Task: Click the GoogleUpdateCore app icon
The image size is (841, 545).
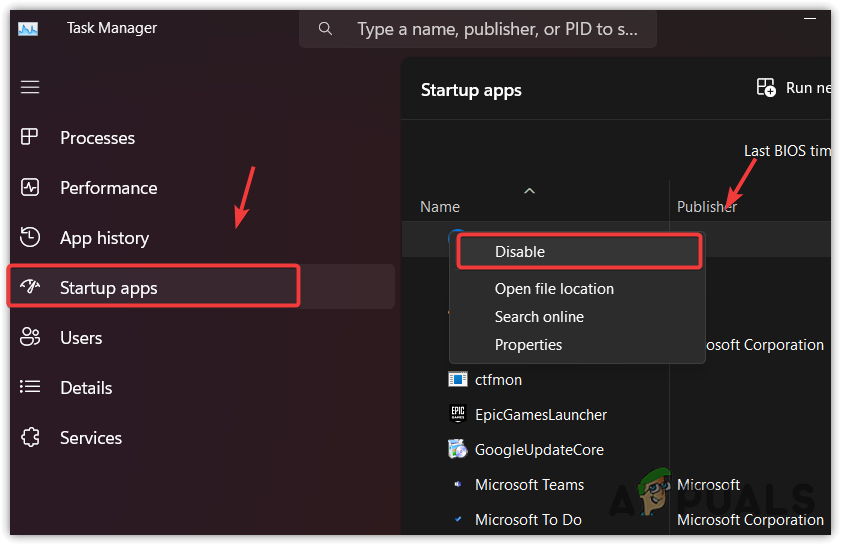Action: click(458, 449)
